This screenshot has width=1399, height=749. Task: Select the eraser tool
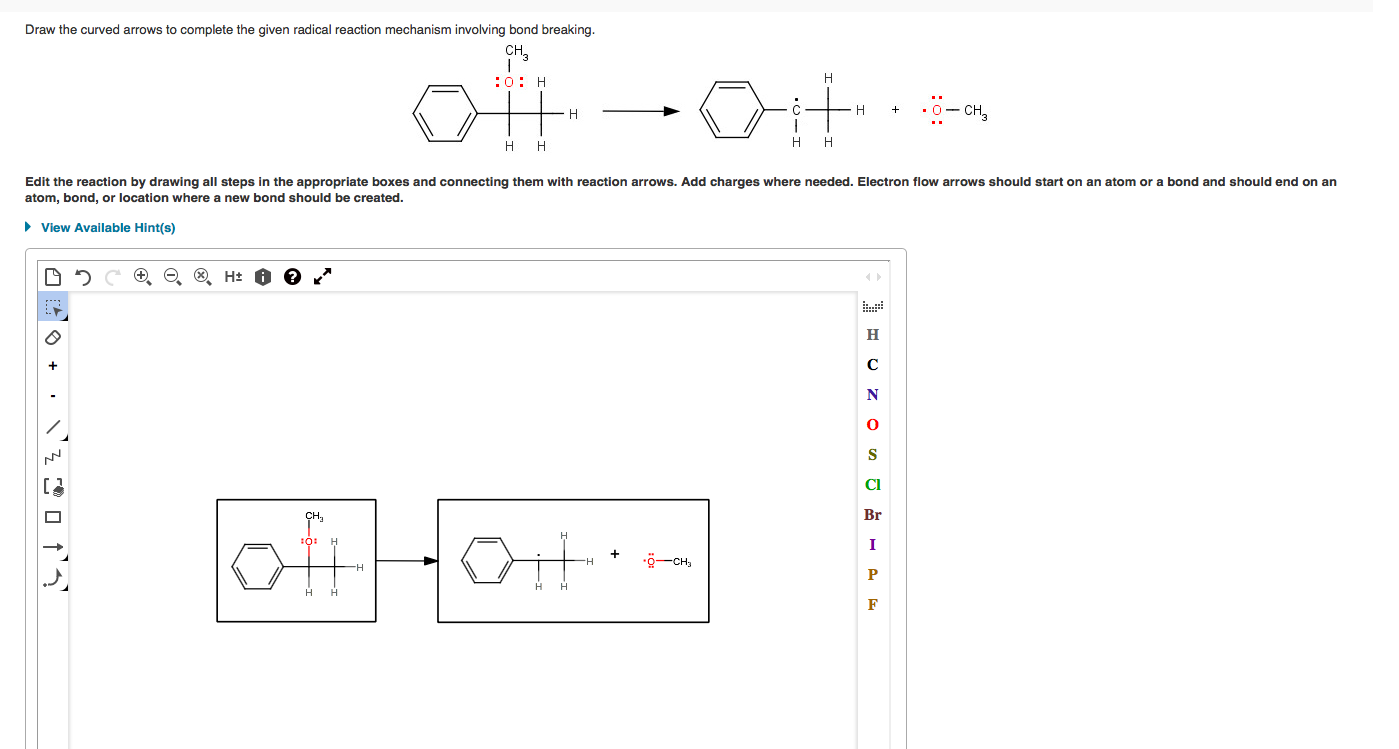point(53,338)
